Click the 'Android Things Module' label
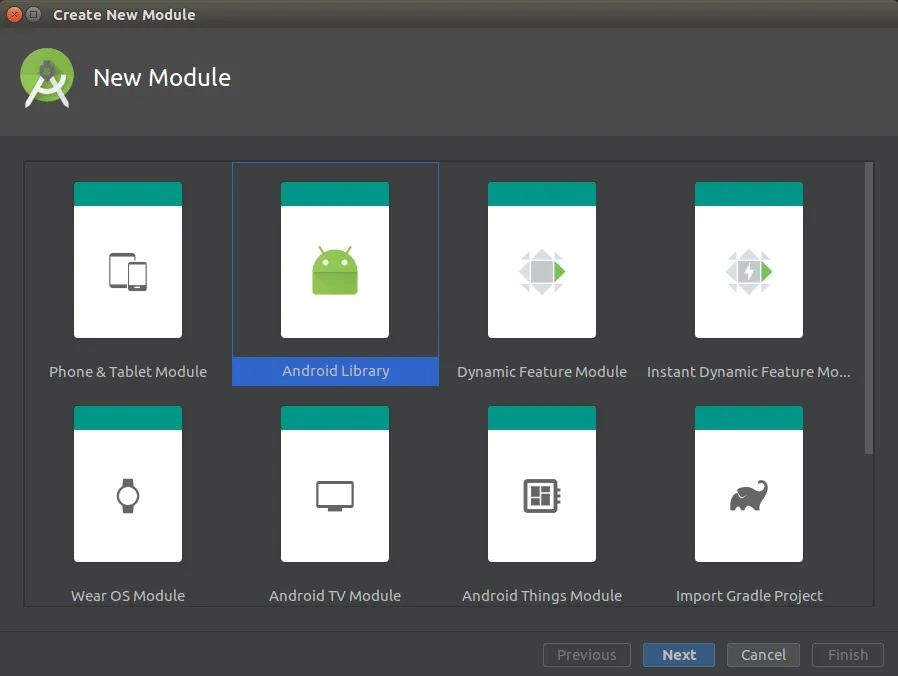The height and width of the screenshot is (676, 898). (x=542, y=596)
